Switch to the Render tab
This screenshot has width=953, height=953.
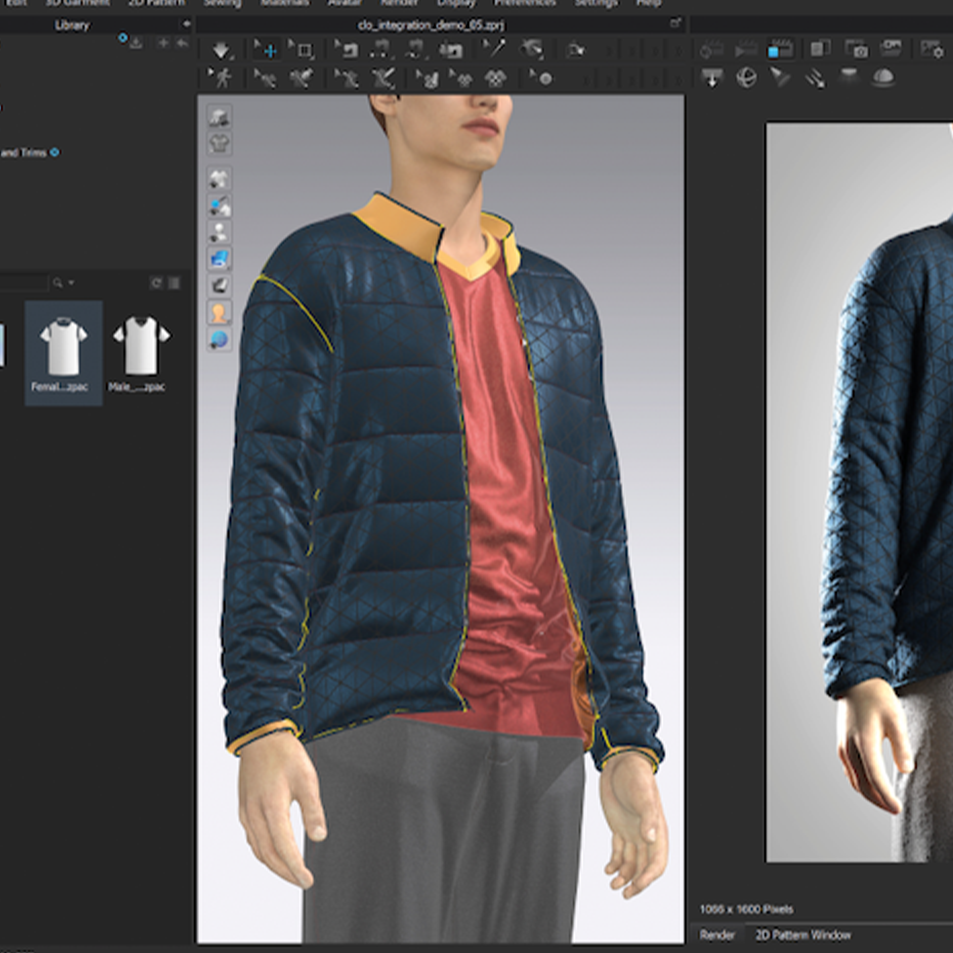coord(717,935)
